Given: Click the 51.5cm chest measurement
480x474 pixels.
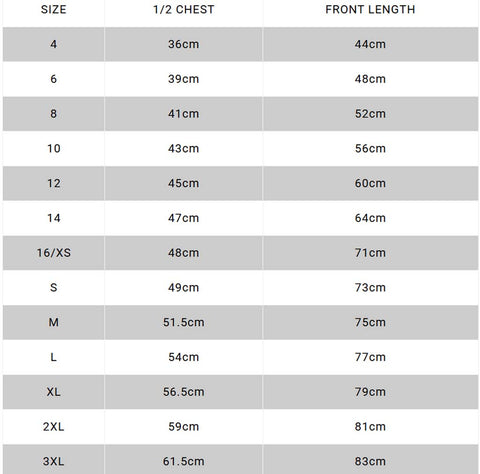Looking at the screenshot, I should [x=184, y=322].
